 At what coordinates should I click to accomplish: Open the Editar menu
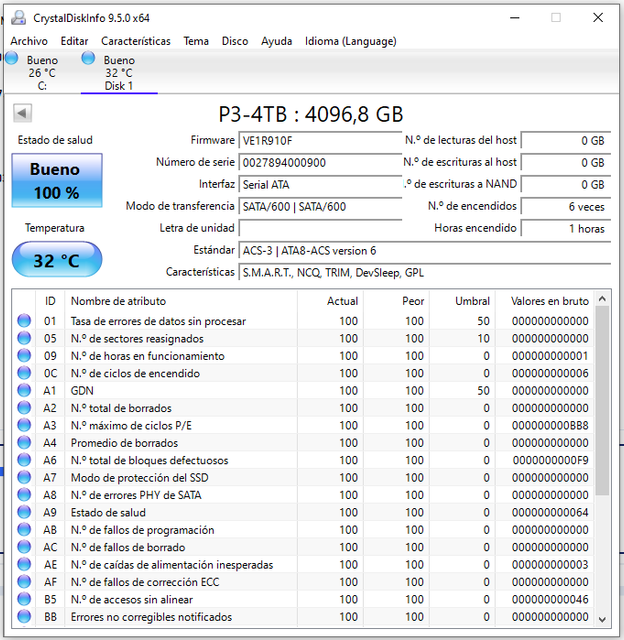(x=74, y=41)
